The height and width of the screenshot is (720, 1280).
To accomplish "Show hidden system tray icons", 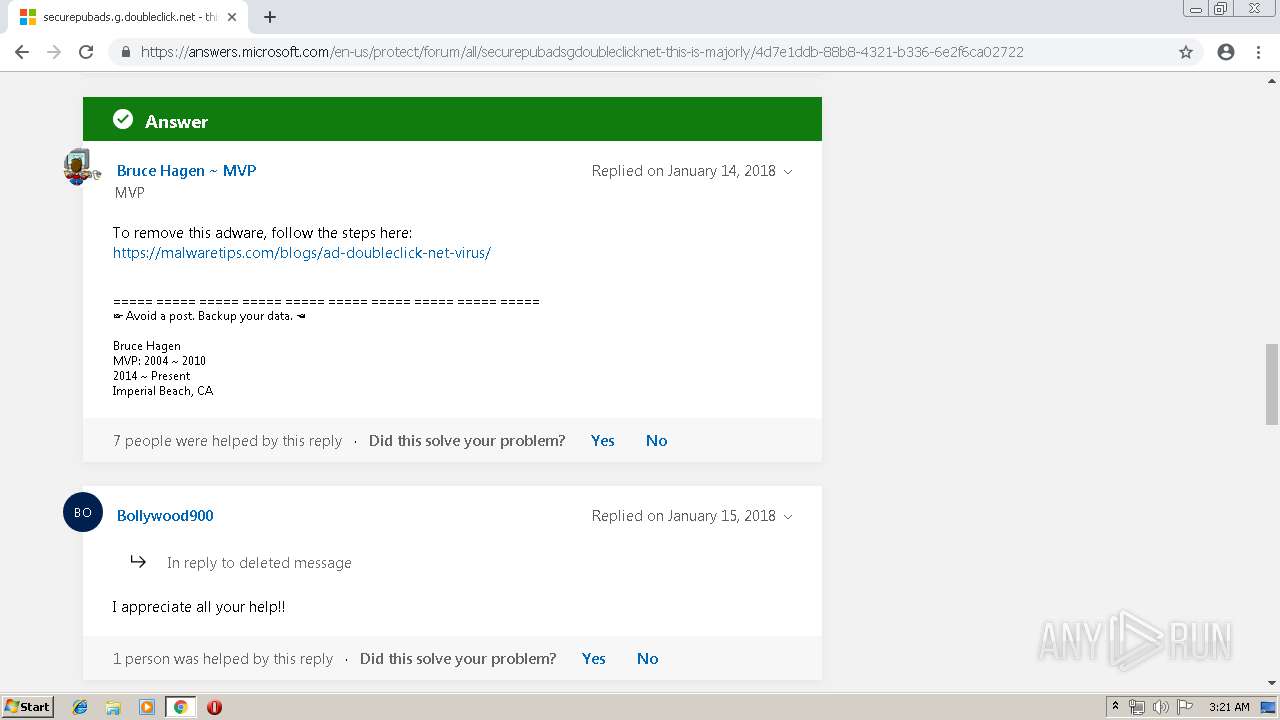I will pos(1116,707).
